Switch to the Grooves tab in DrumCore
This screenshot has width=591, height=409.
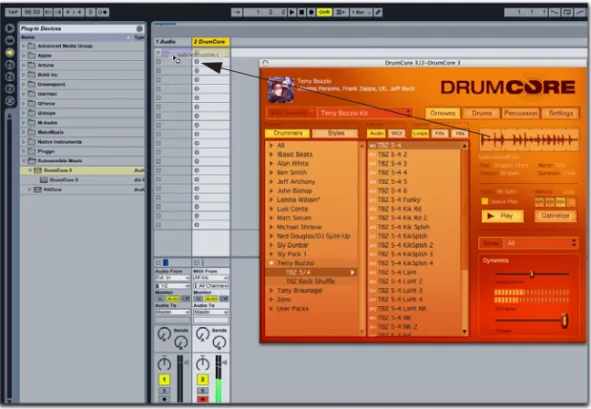442,113
